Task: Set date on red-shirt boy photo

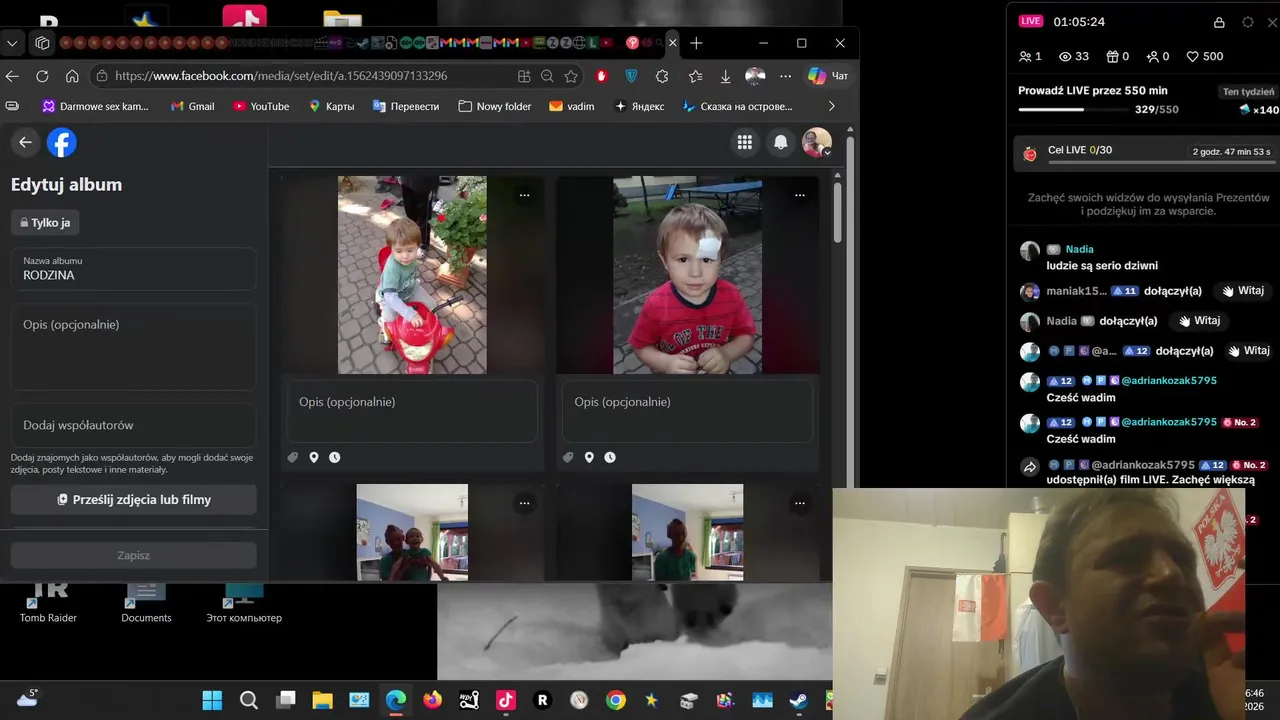Action: click(610, 457)
